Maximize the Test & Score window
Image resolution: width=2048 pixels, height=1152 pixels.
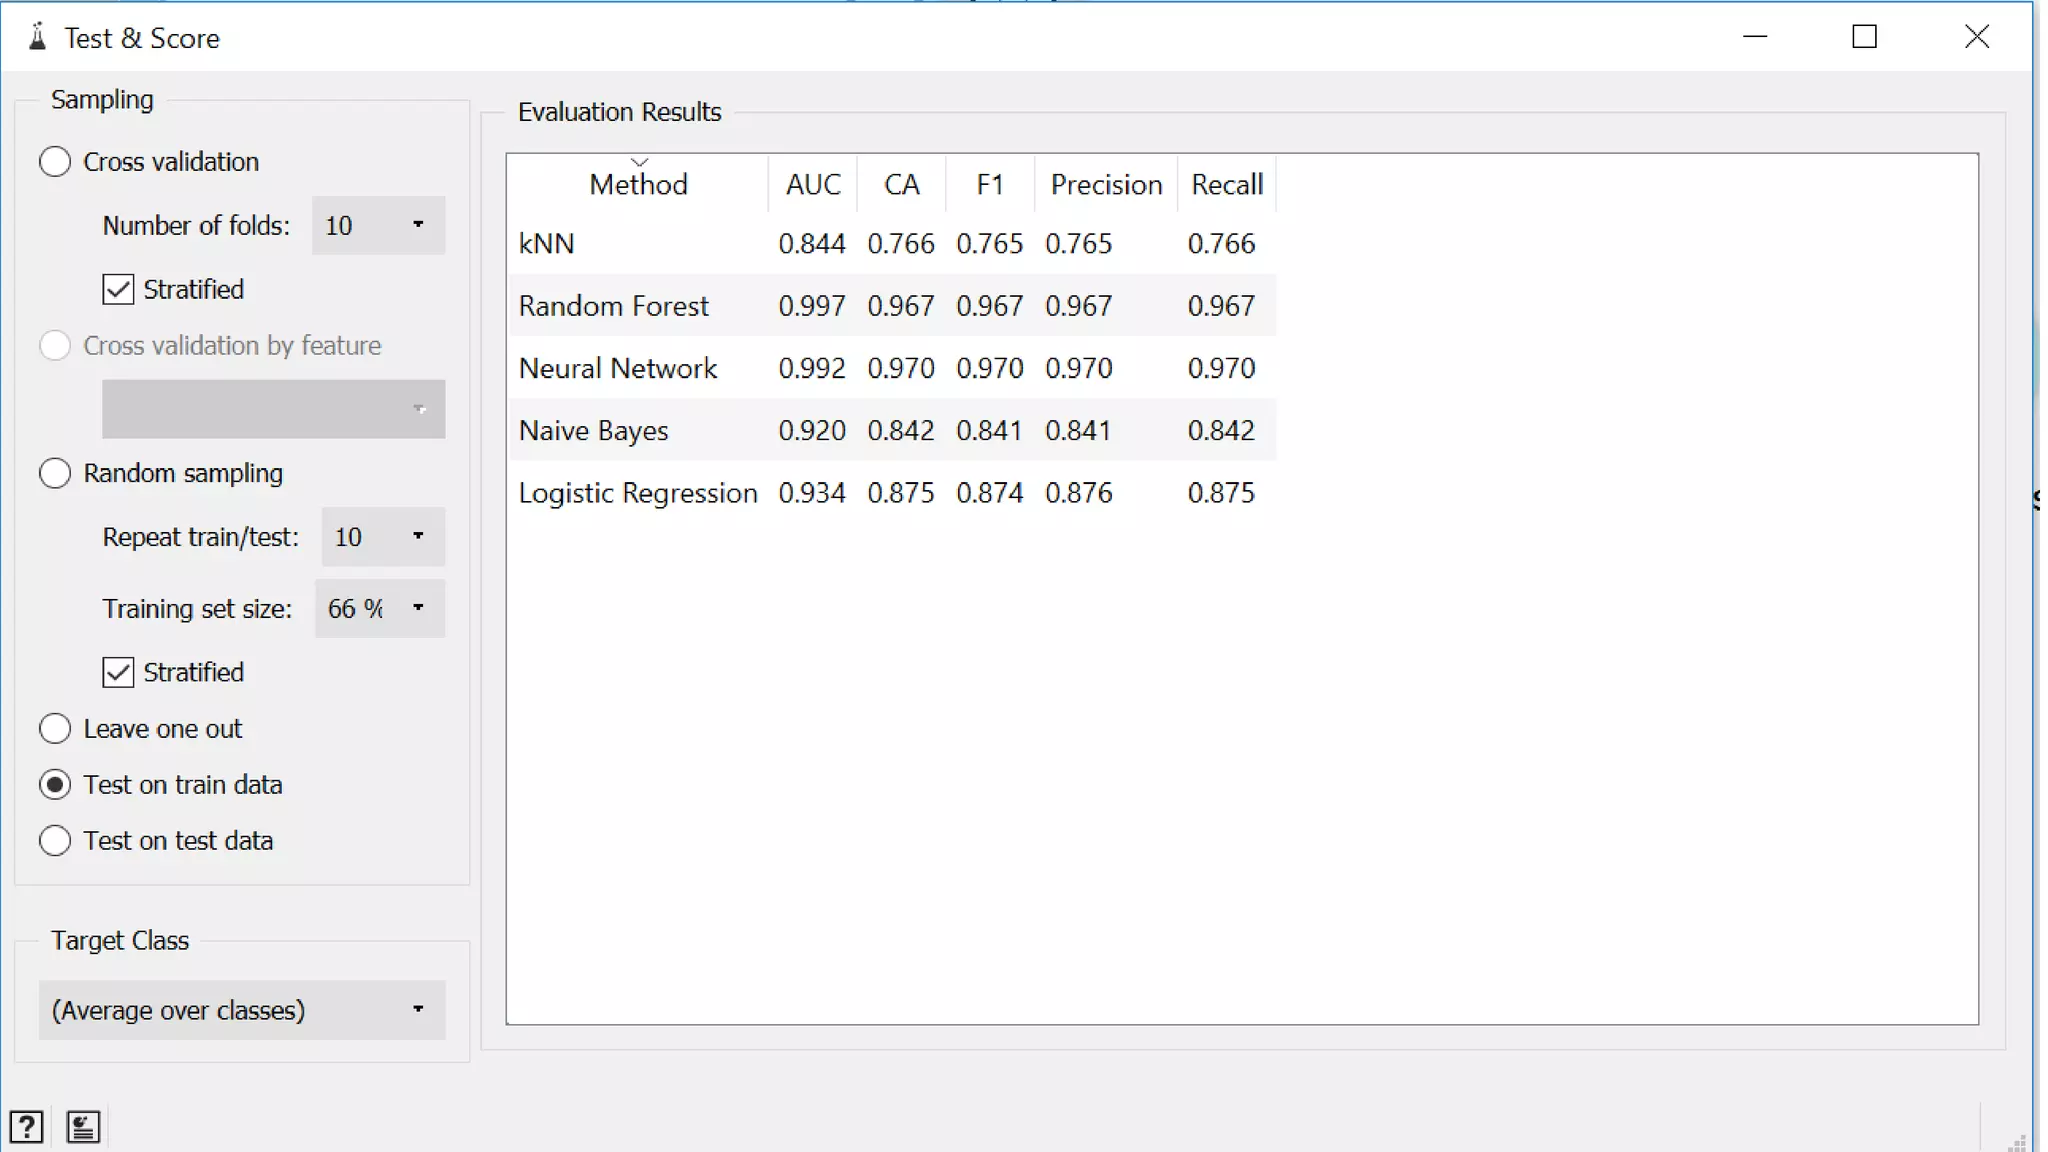[1864, 37]
